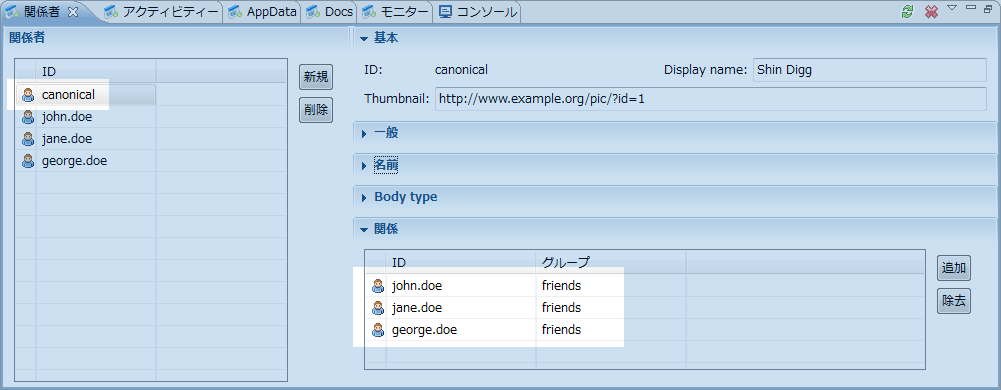
Task: Expand the Body type section
Action: [x=365, y=197]
